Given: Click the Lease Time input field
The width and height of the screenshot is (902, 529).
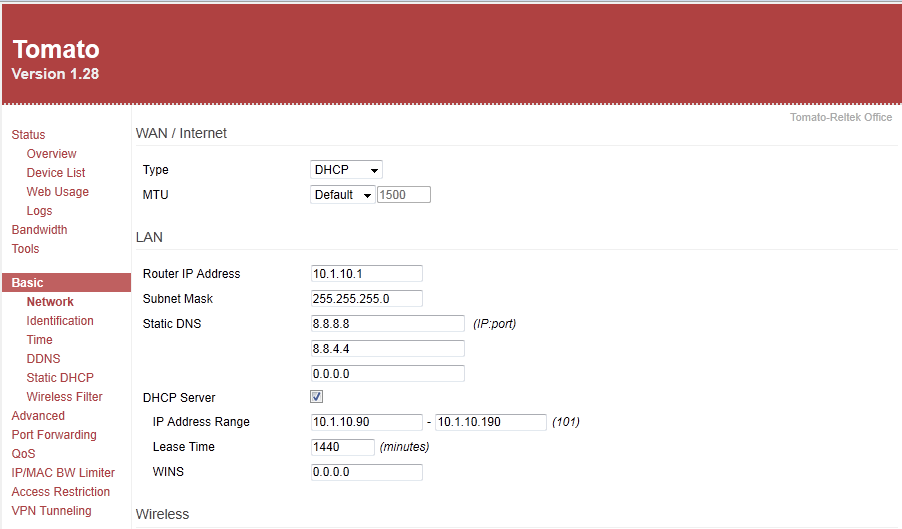Looking at the screenshot, I should 342,447.
